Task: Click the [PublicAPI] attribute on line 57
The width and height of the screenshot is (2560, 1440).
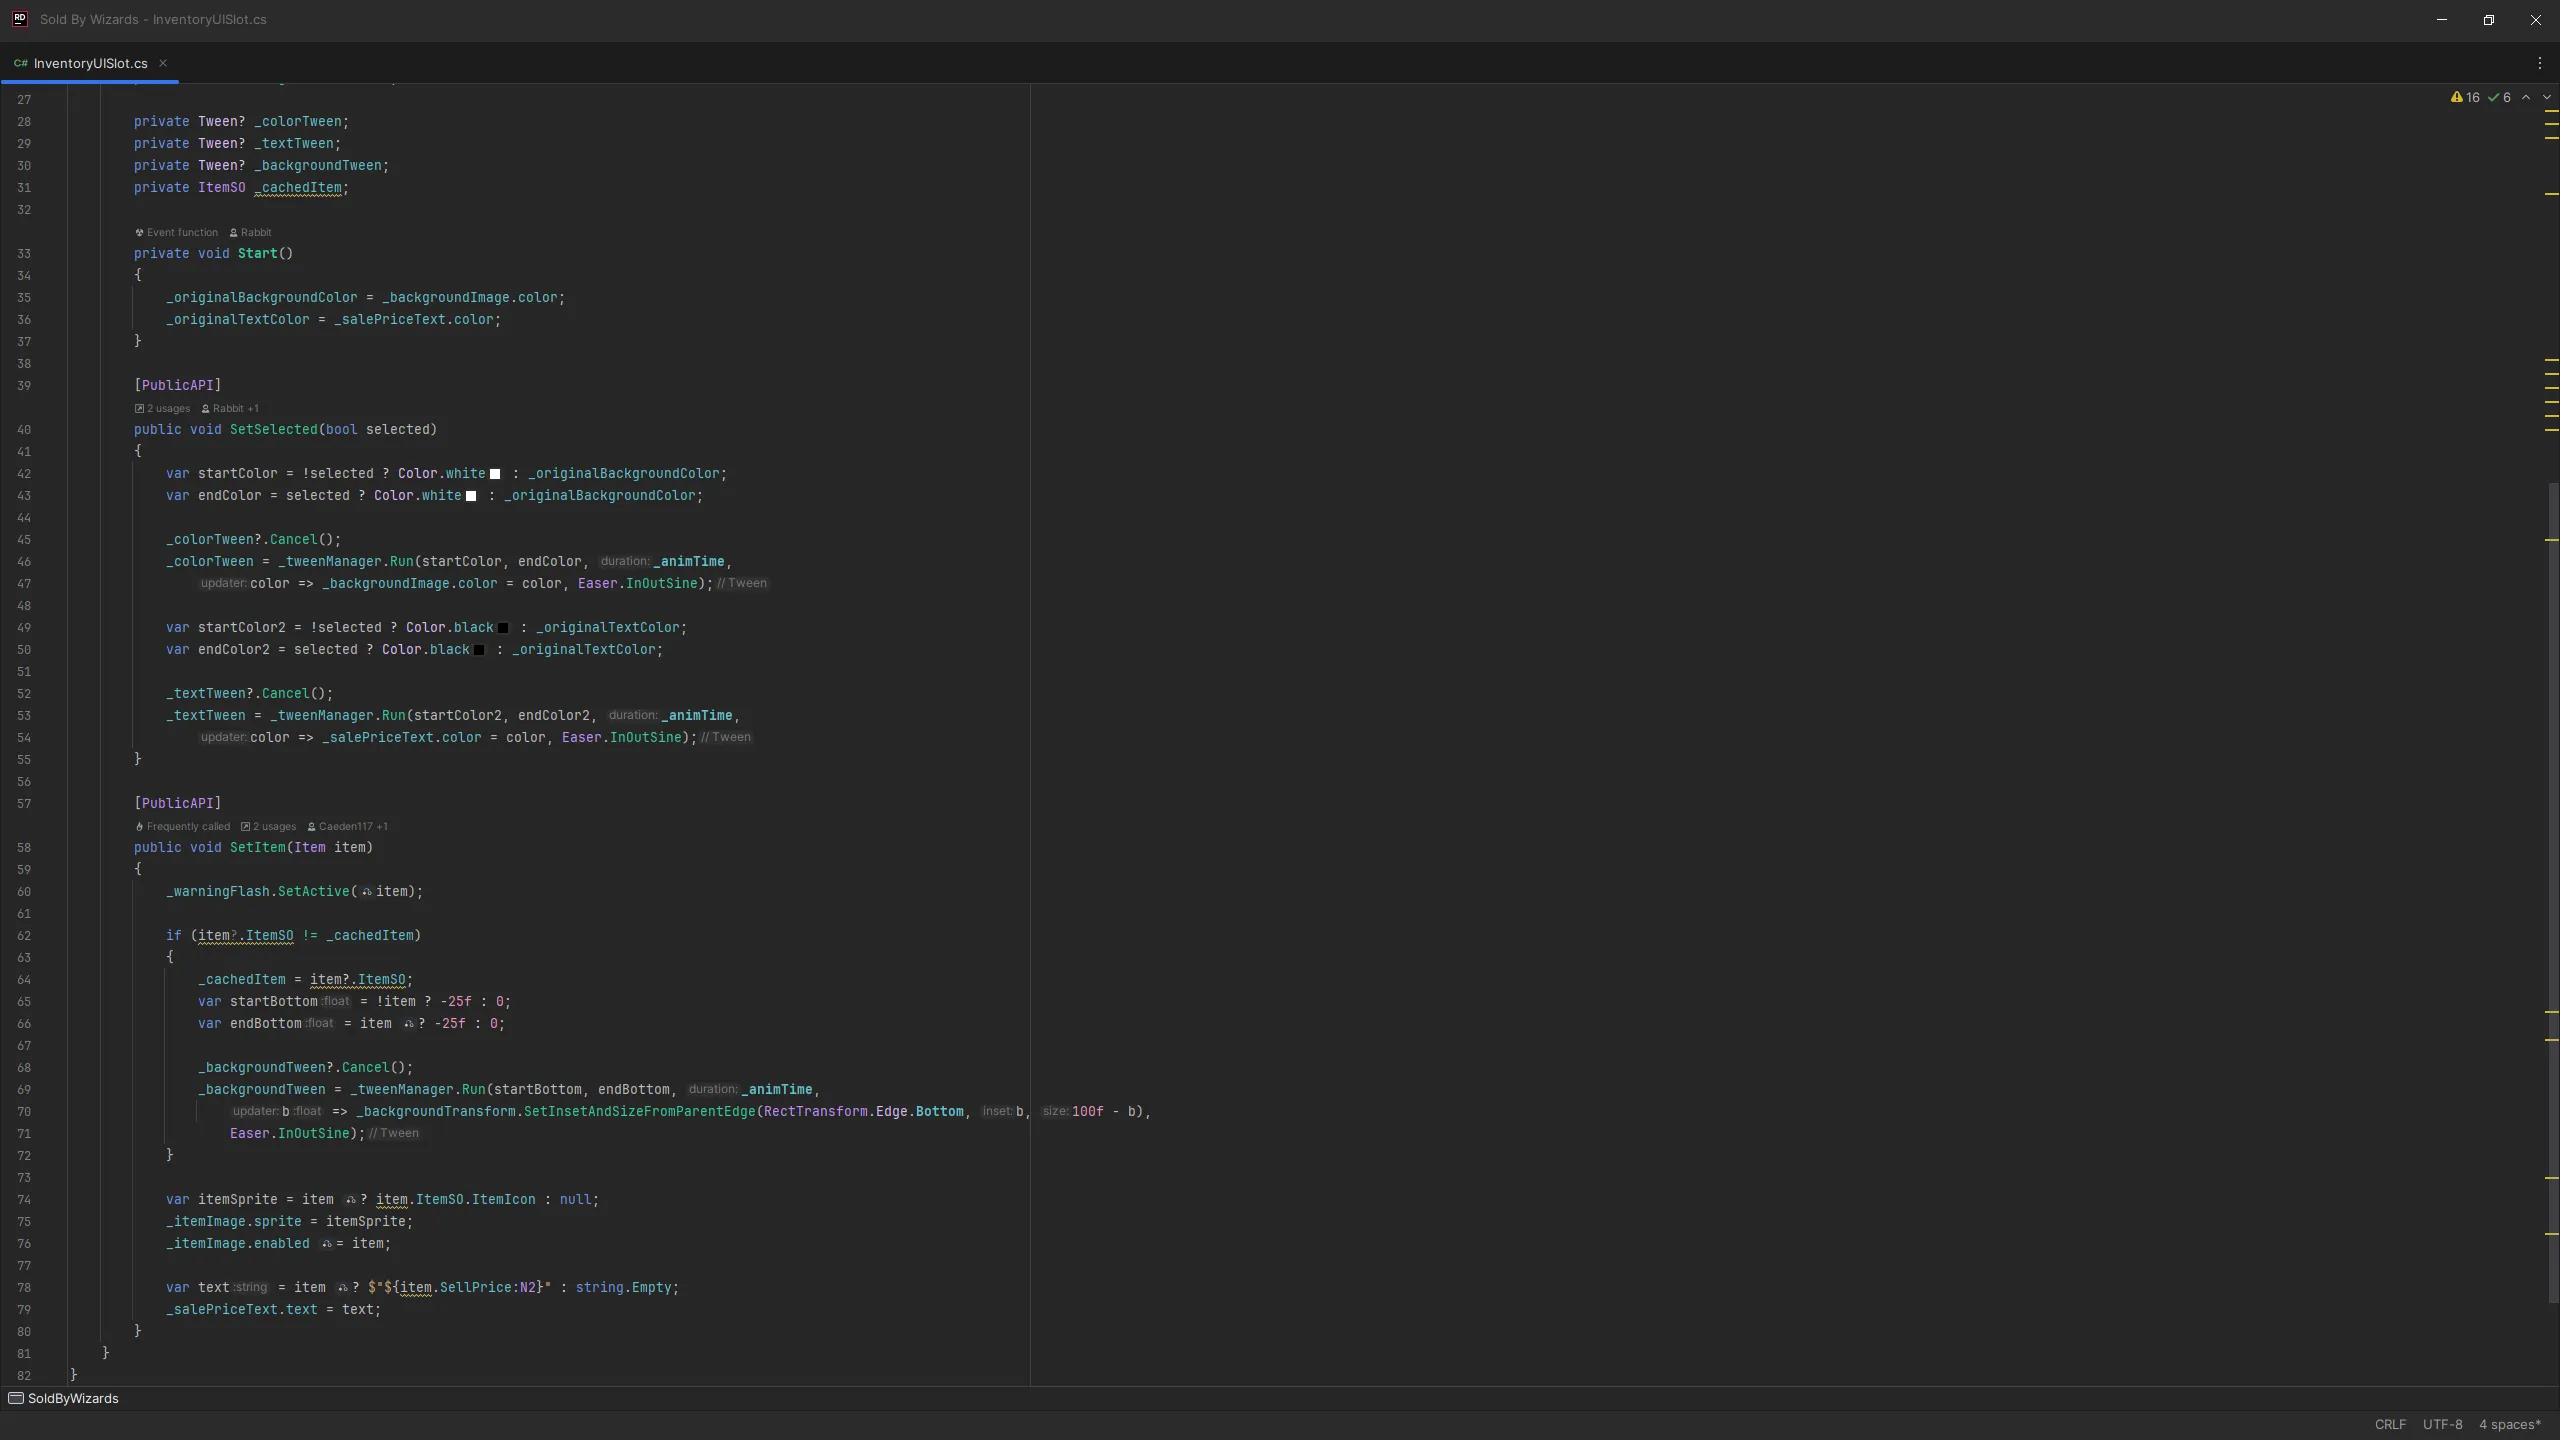Action: pos(178,804)
